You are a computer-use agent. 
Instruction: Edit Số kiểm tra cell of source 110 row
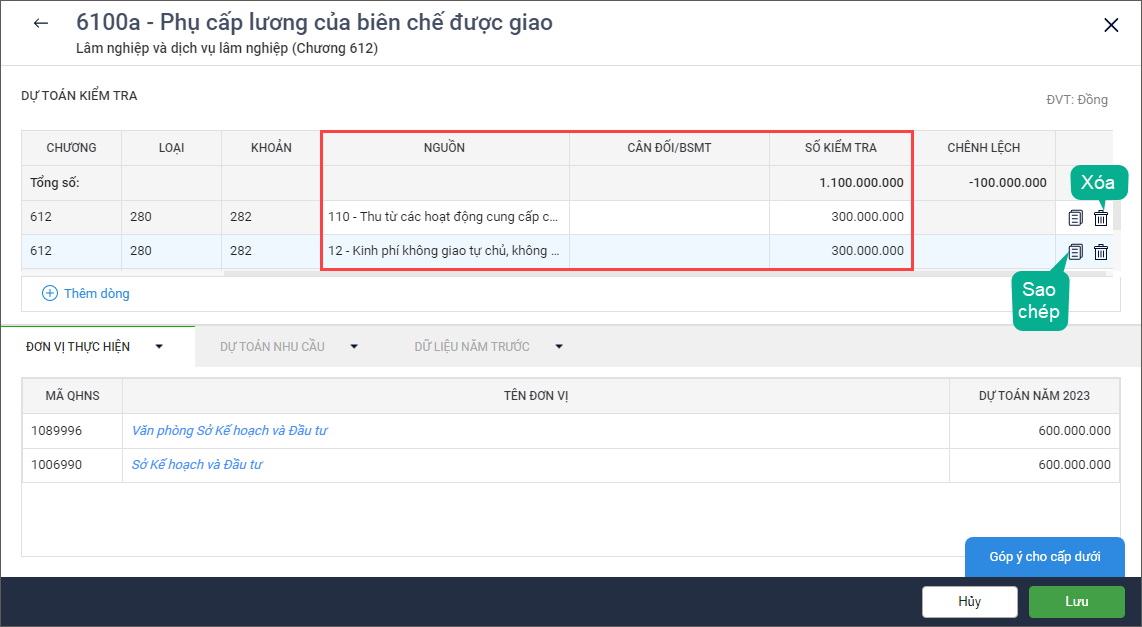click(x=840, y=217)
